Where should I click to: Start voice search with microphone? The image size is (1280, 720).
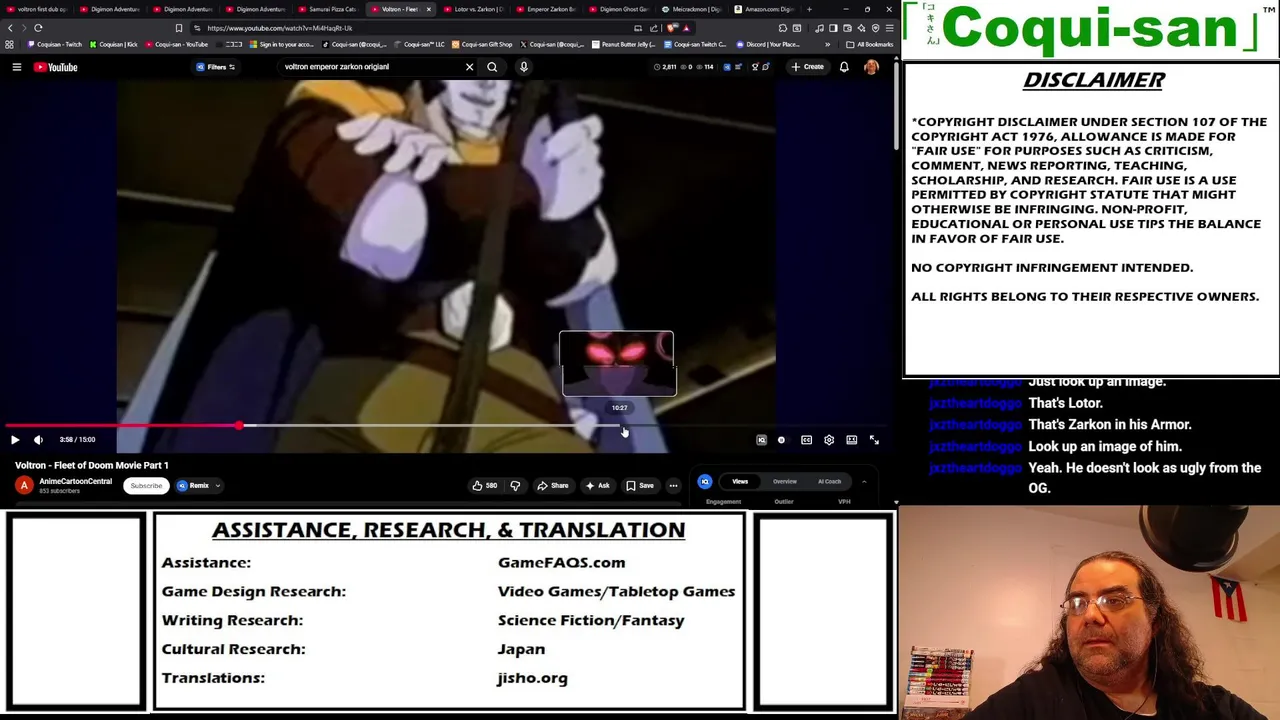pos(523,67)
